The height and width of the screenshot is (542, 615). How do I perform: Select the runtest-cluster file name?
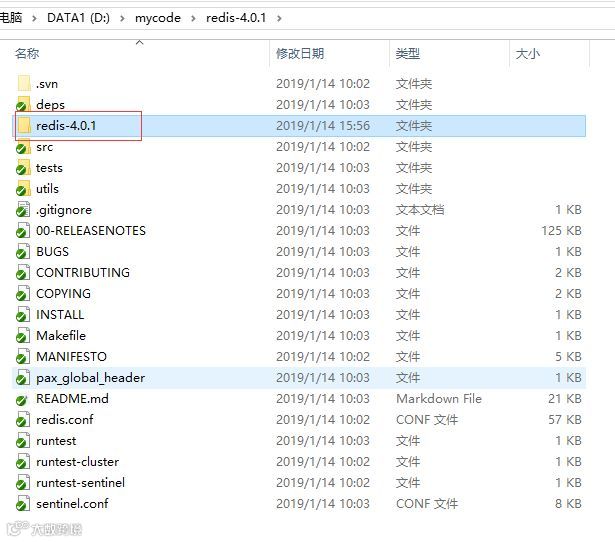point(77,462)
